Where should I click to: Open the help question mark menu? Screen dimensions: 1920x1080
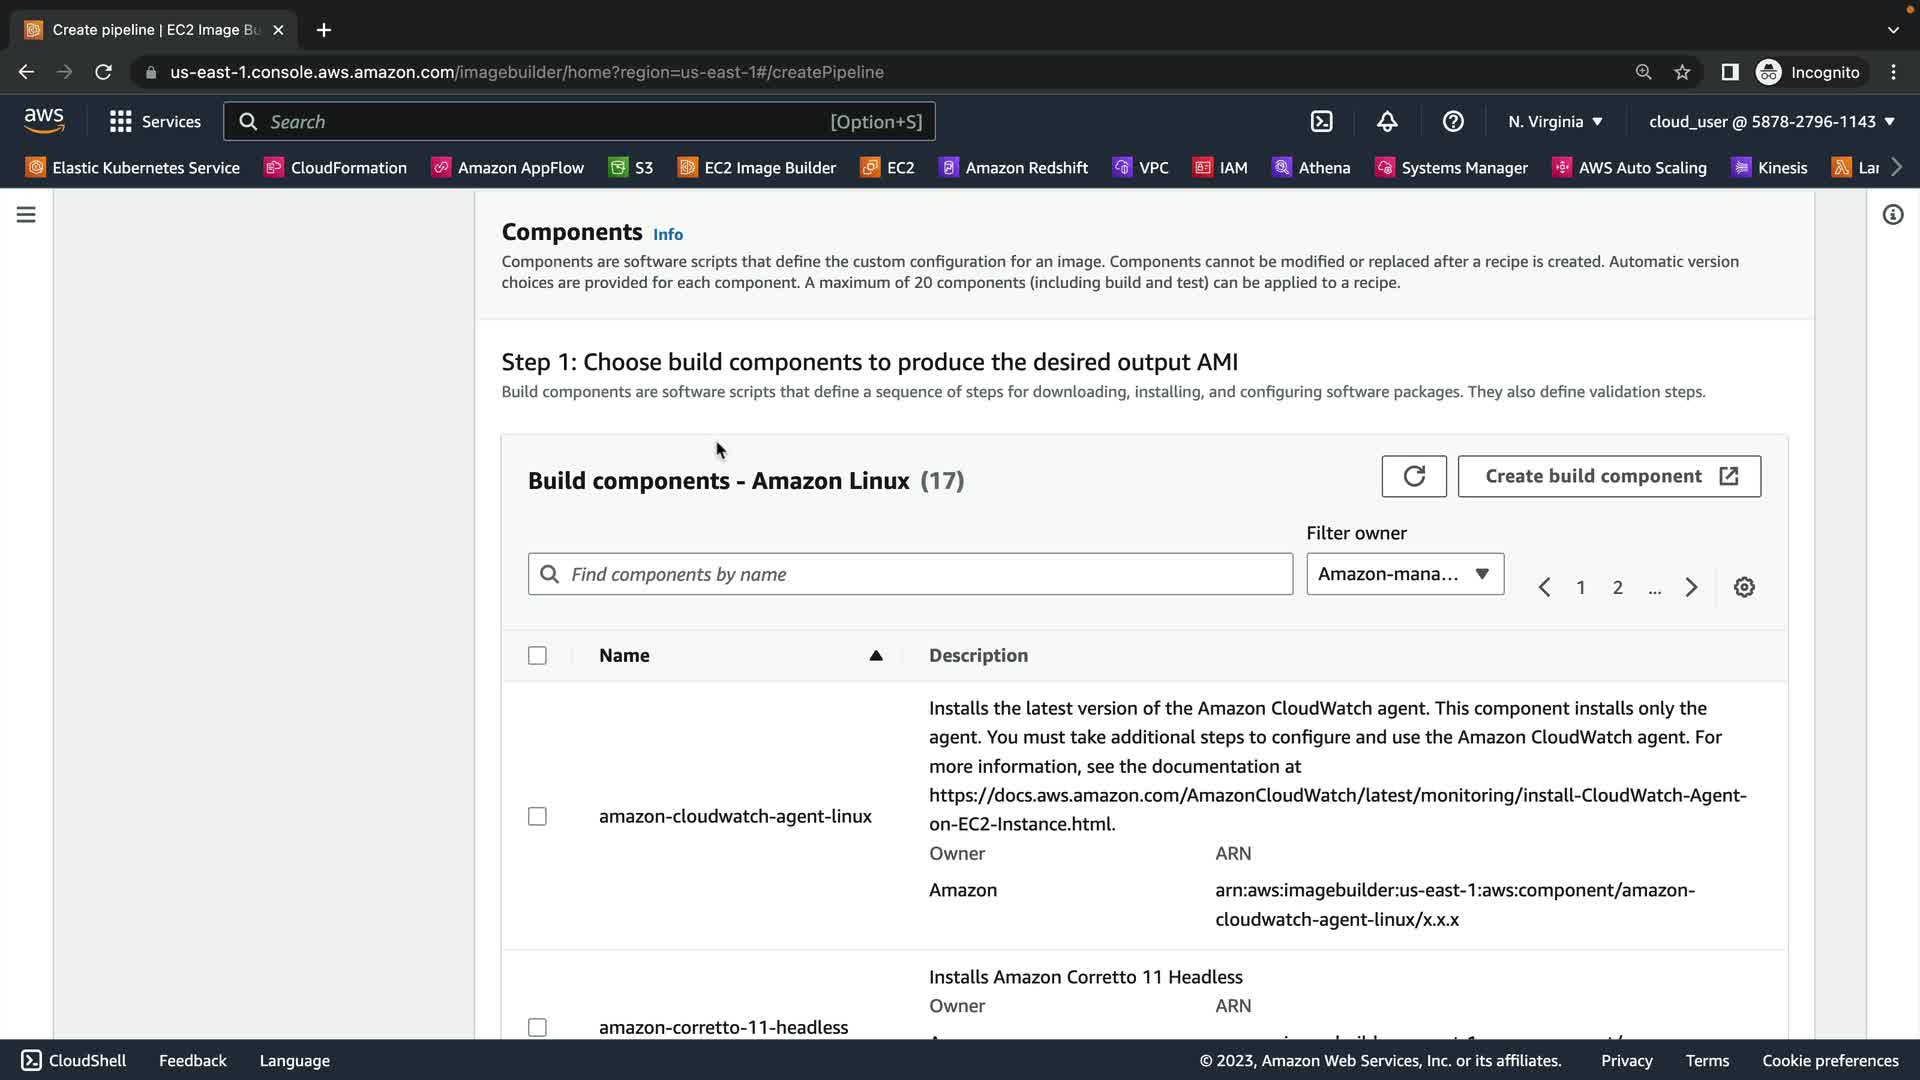[1453, 122]
